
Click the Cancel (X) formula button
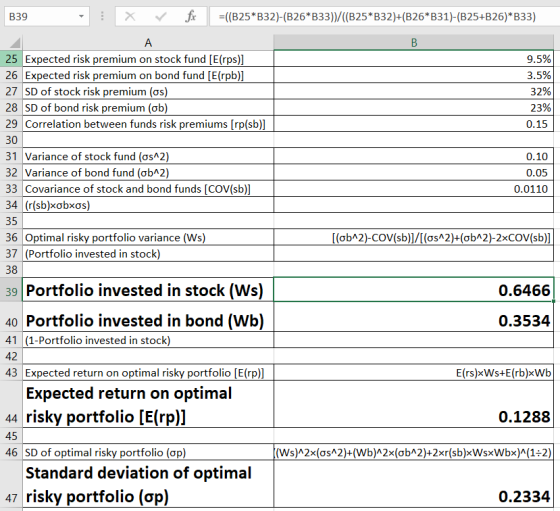pyautogui.click(x=130, y=16)
